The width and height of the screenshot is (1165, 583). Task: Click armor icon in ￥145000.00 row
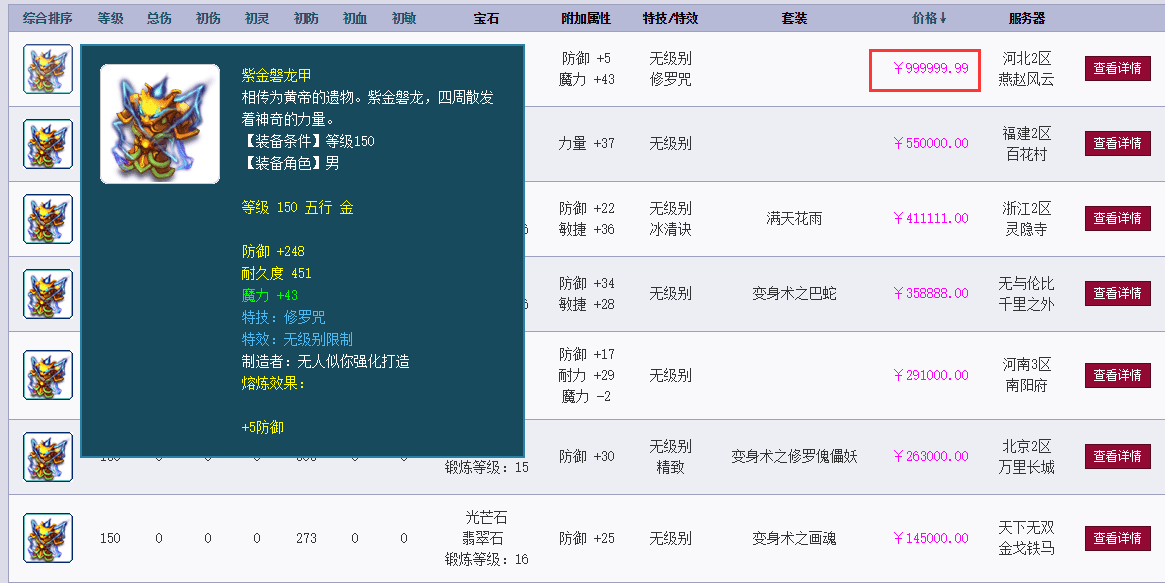coord(48,538)
